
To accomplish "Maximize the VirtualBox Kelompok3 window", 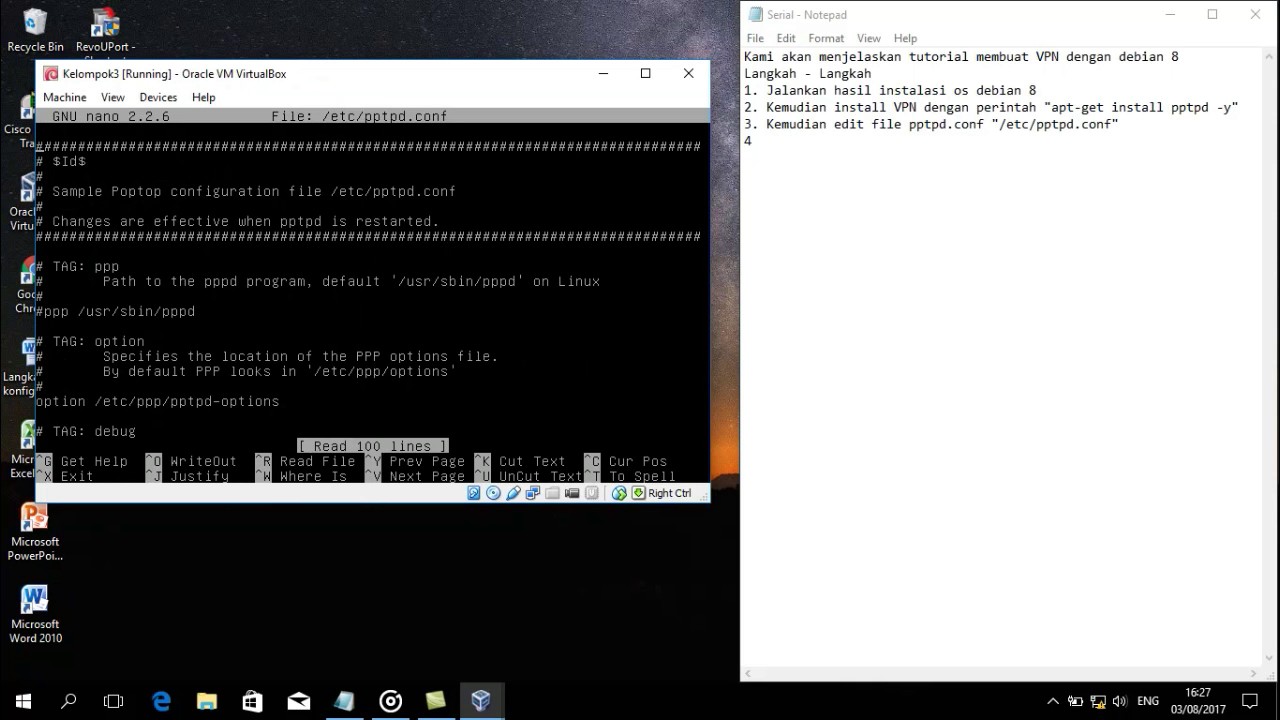I will tap(646, 73).
